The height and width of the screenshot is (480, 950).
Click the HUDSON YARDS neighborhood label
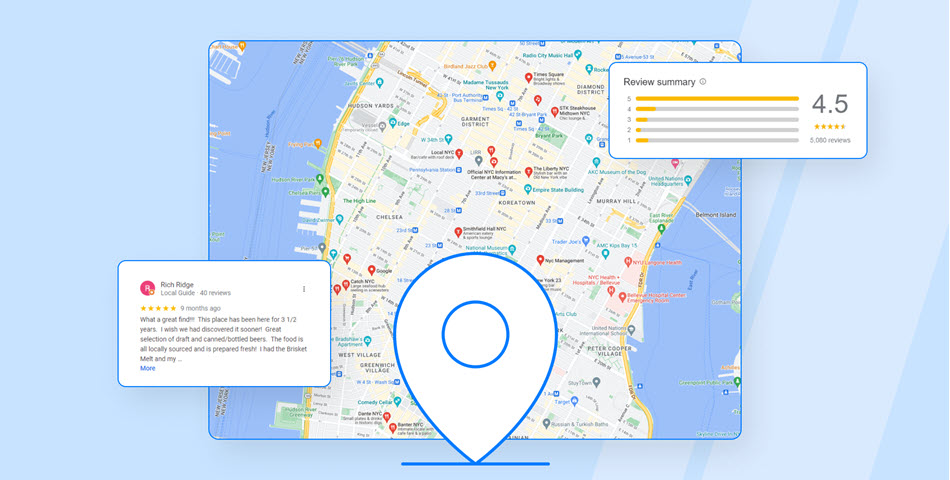pos(371,105)
